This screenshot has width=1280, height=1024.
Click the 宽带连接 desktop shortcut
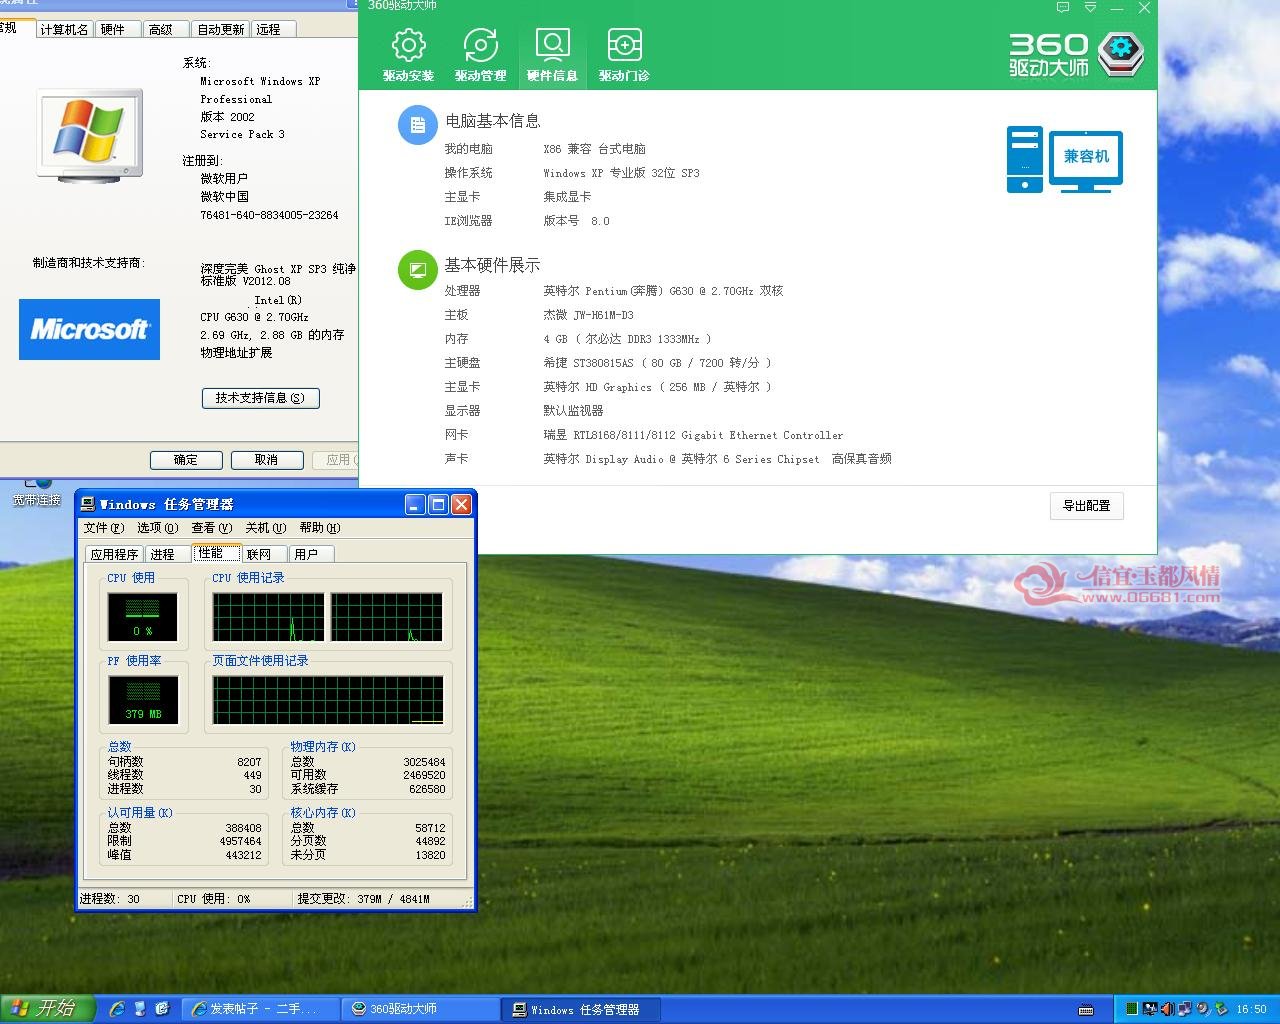pyautogui.click(x=37, y=493)
